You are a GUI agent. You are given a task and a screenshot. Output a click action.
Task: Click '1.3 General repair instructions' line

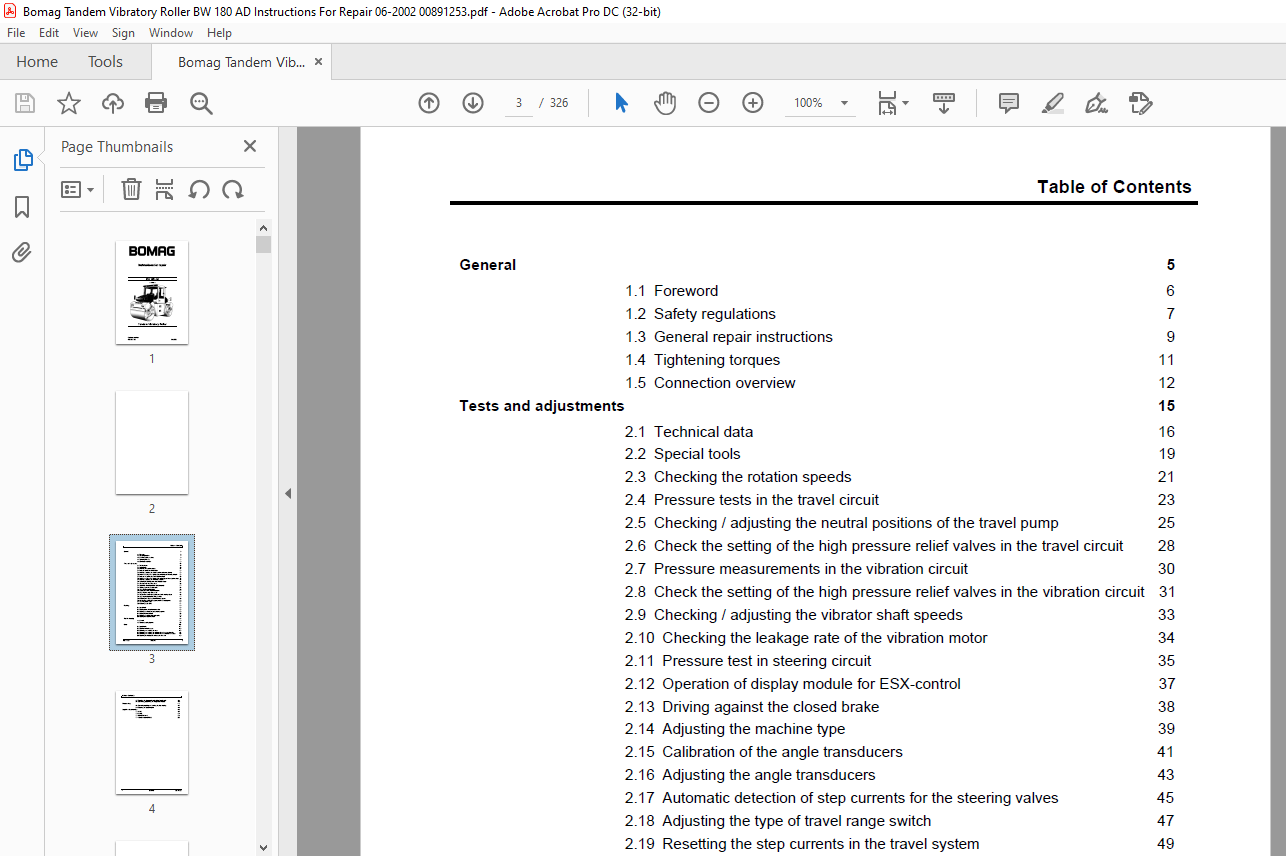click(x=729, y=337)
